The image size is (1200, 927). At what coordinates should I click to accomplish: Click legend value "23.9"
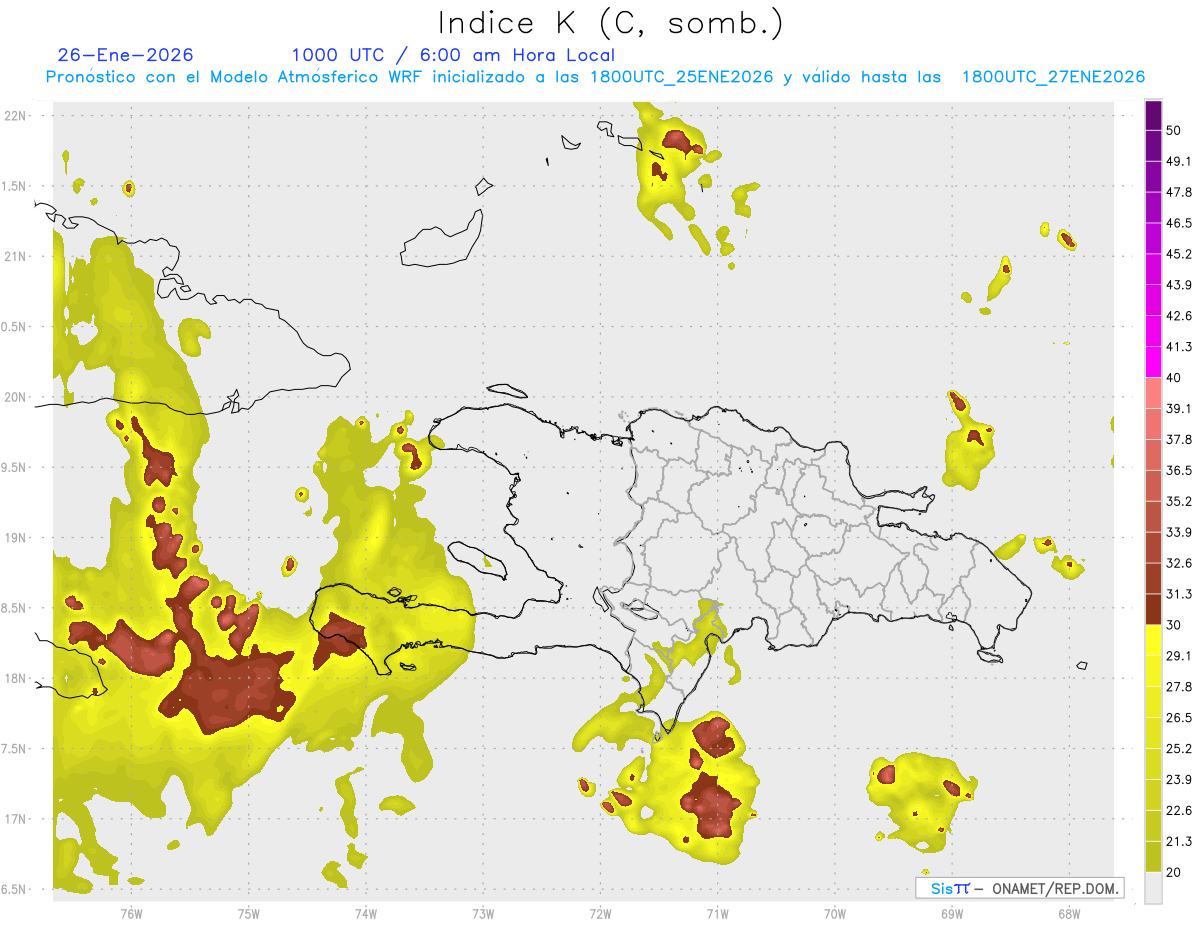[x=1180, y=779]
